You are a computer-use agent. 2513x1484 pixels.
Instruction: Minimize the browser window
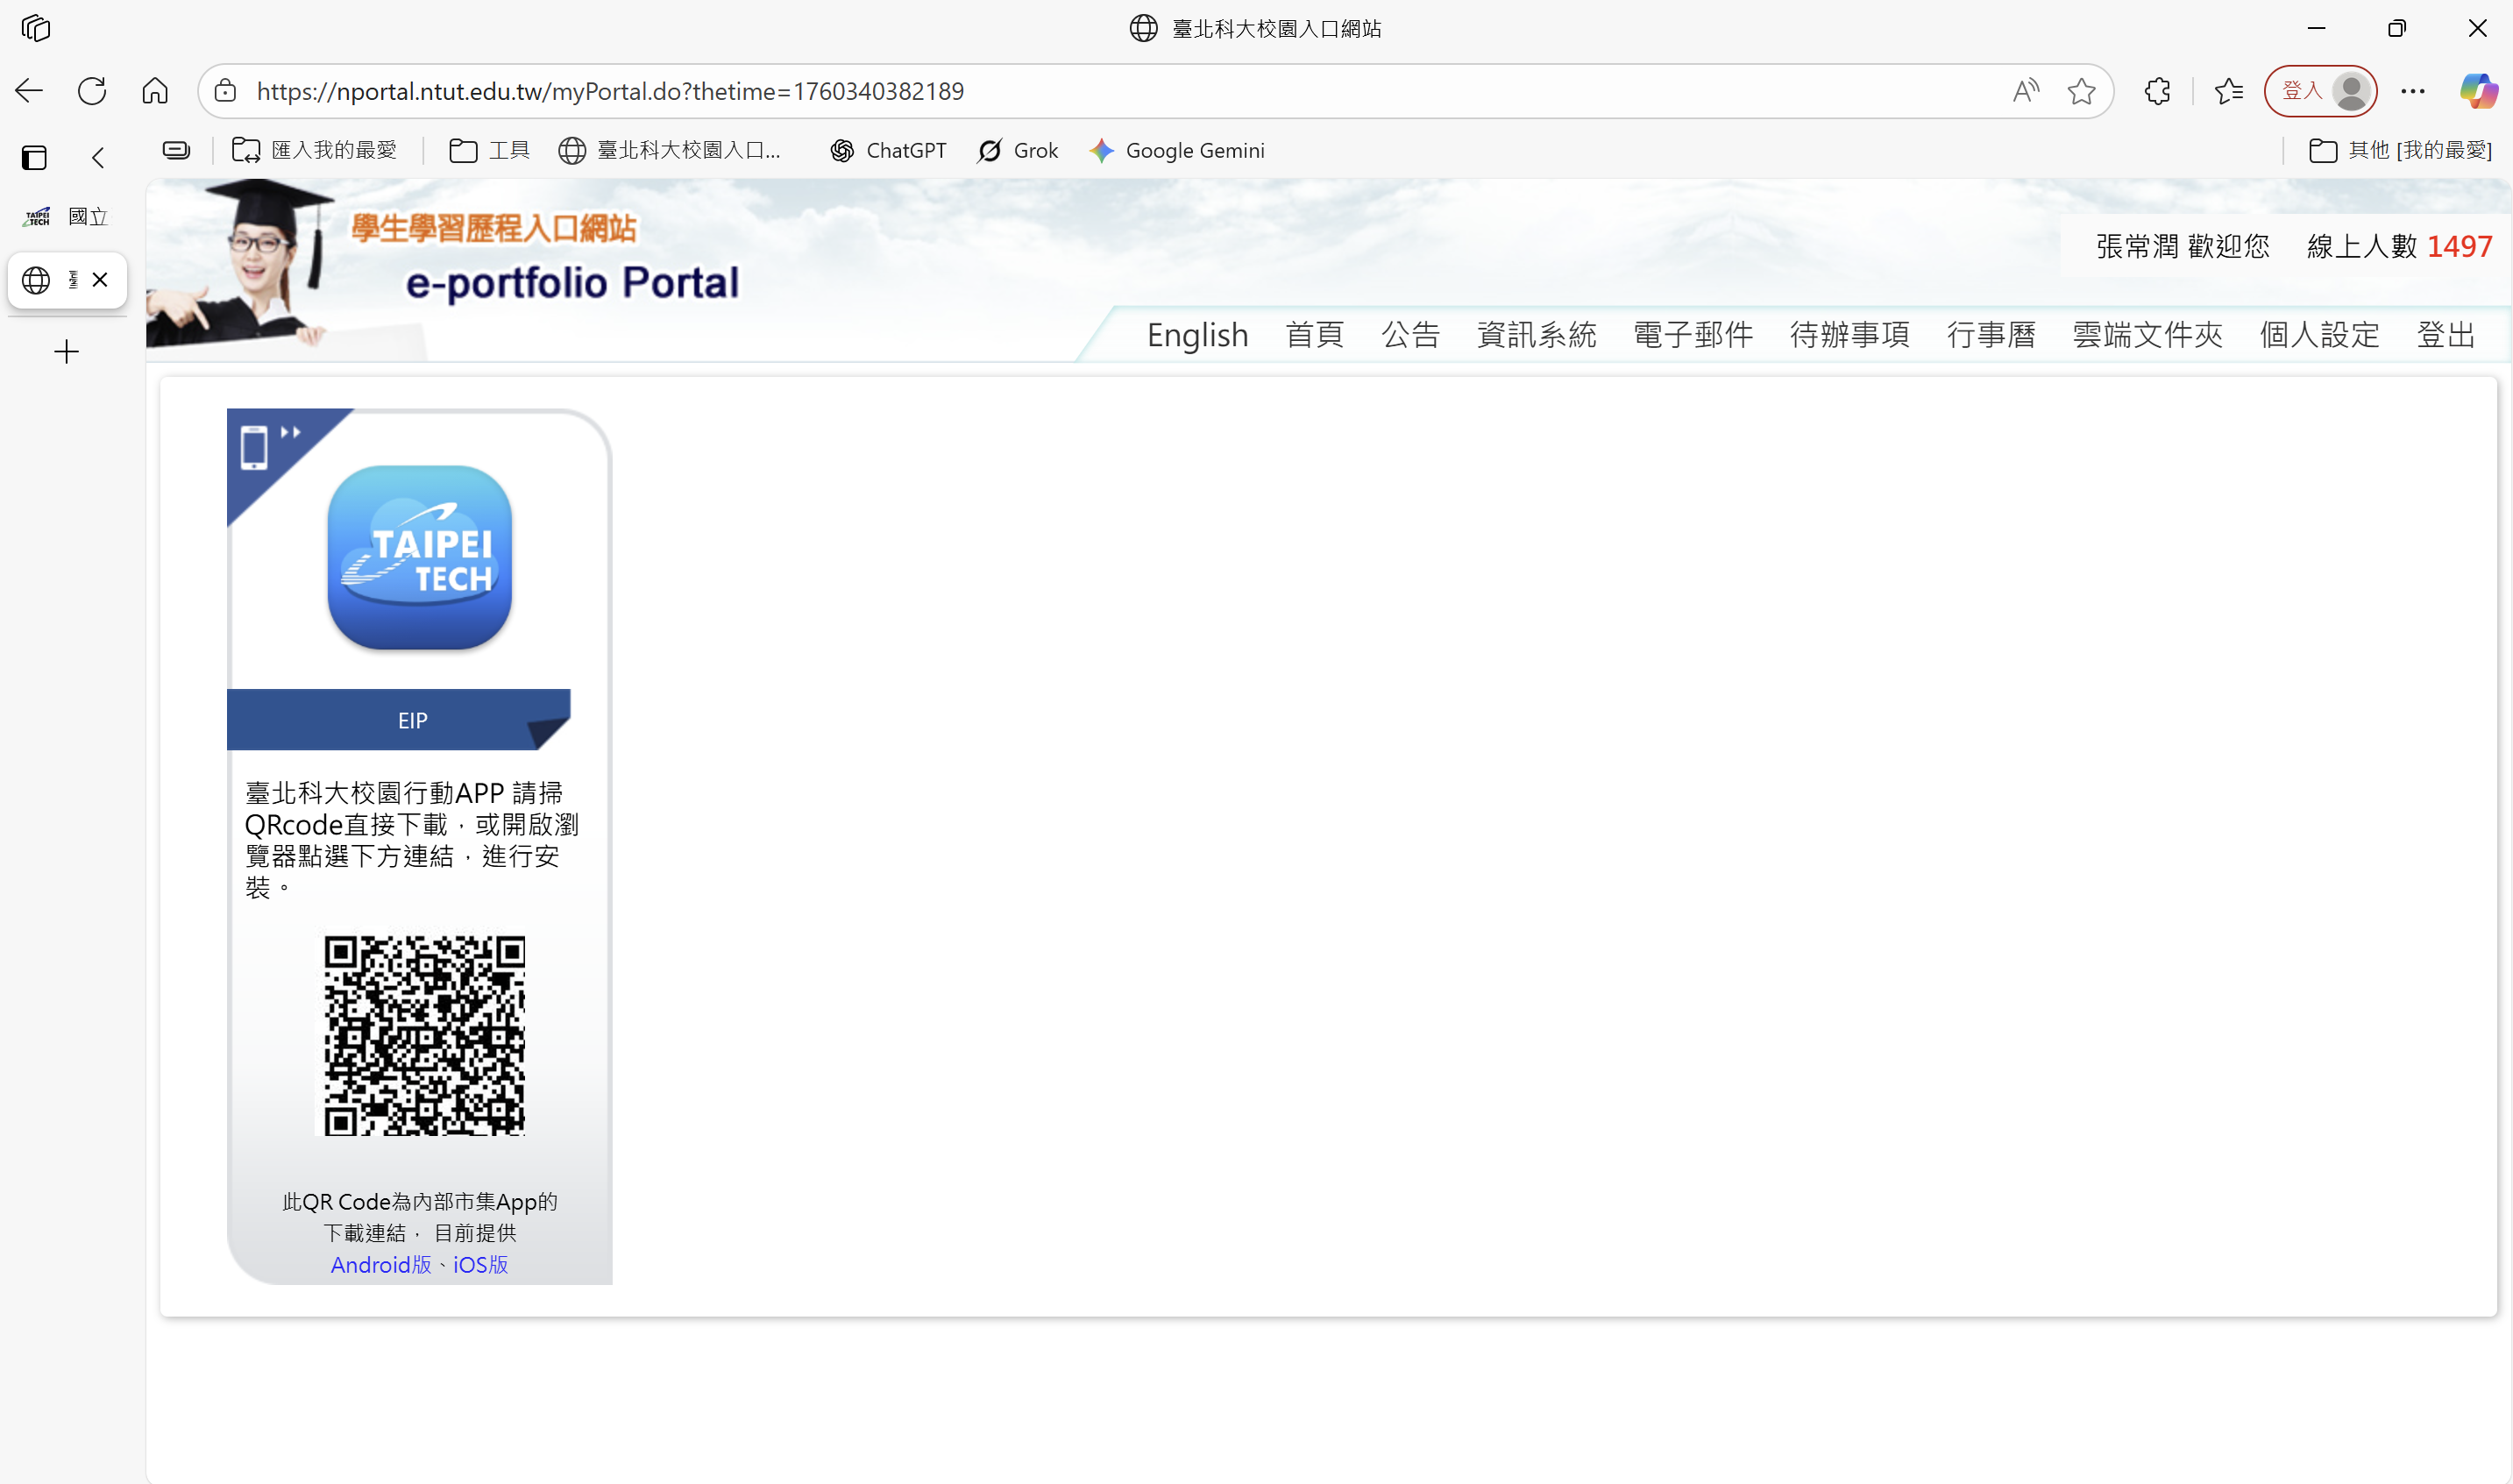tap(2316, 28)
